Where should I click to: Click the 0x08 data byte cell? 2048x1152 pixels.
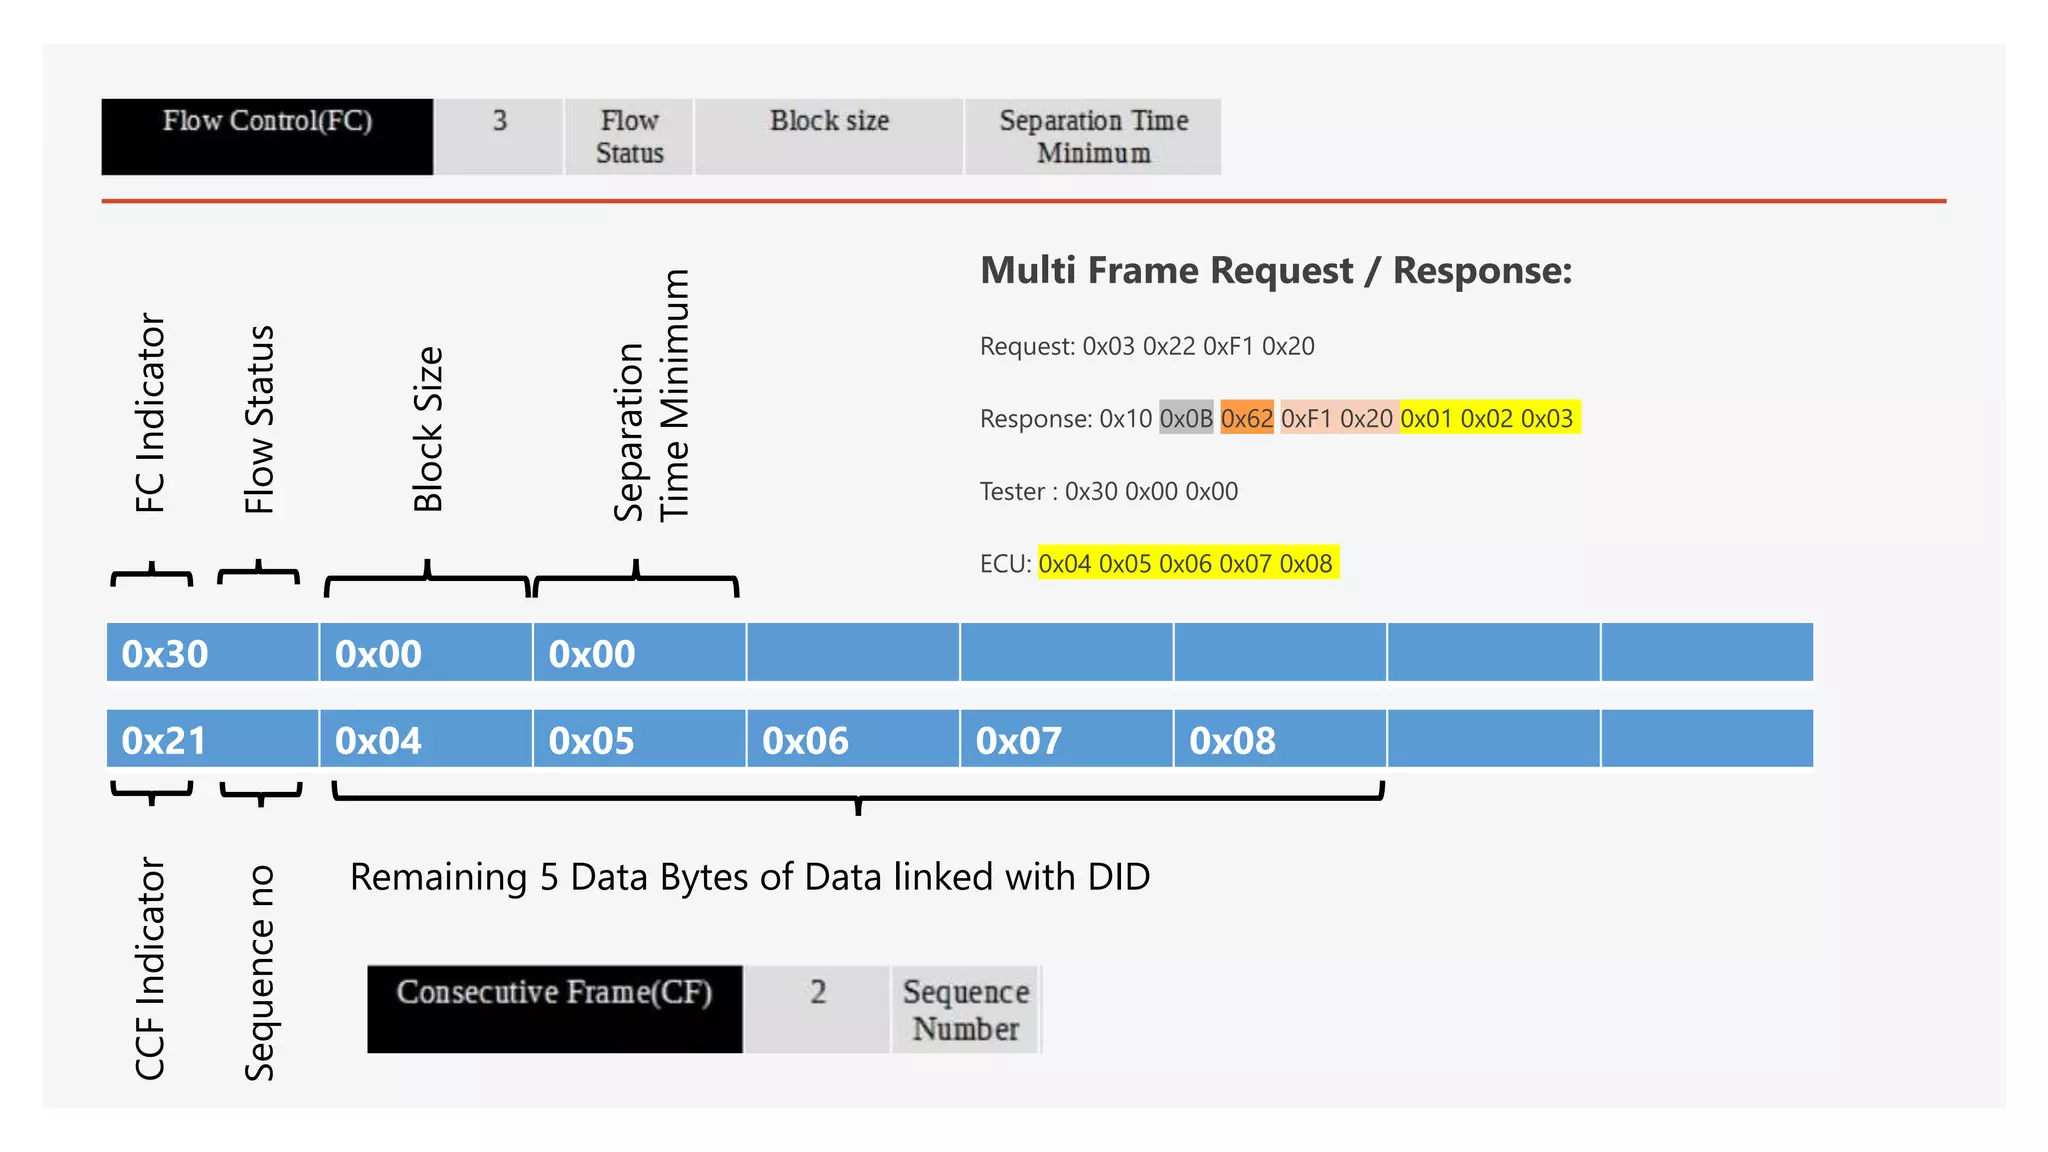(x=1280, y=740)
